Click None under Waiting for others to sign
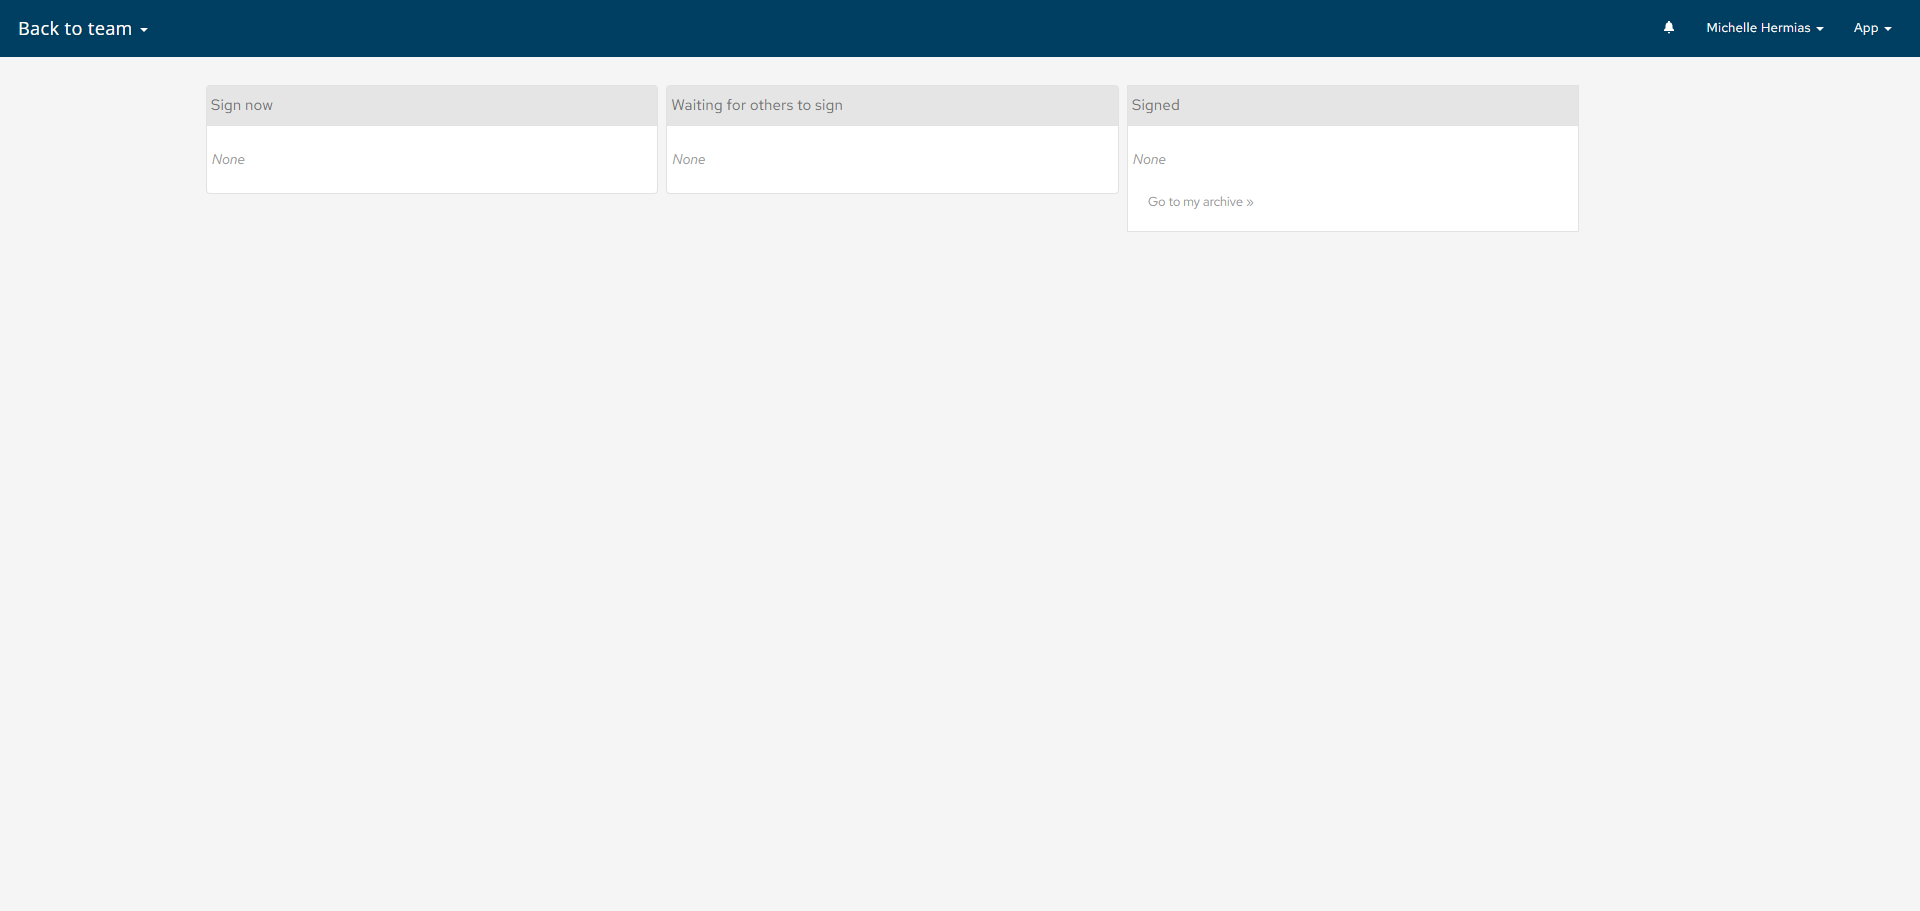The height and width of the screenshot is (911, 1920). [689, 159]
